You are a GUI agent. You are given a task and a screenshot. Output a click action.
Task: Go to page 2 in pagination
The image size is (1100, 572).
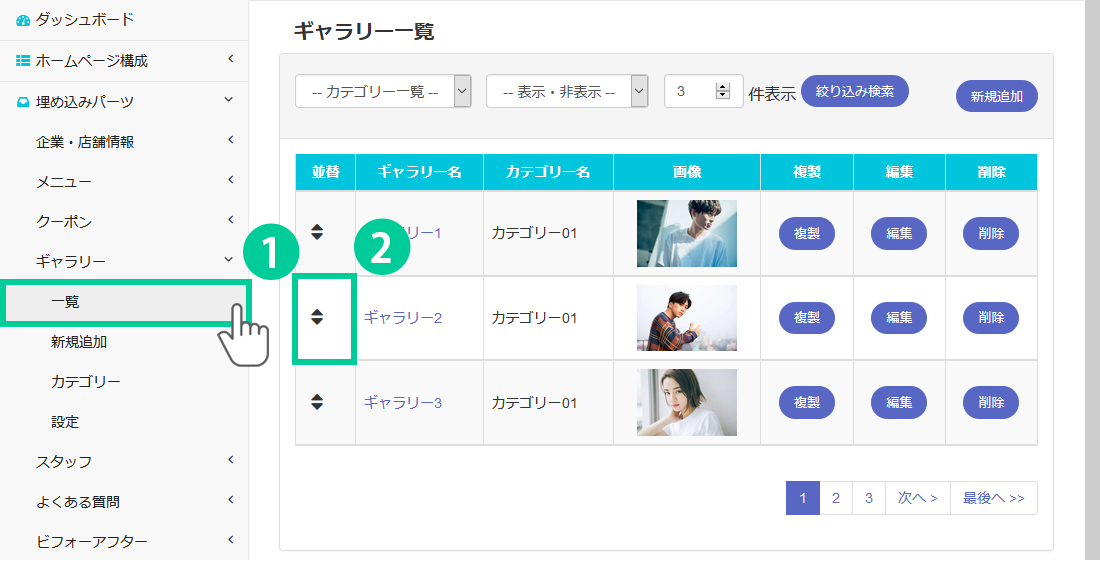(x=836, y=498)
